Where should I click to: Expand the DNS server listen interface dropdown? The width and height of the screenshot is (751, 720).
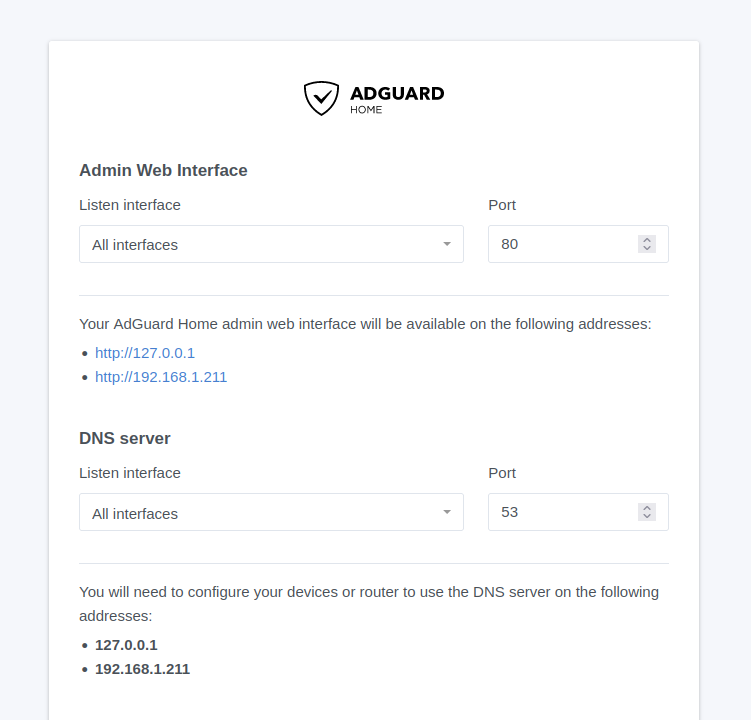260,513
